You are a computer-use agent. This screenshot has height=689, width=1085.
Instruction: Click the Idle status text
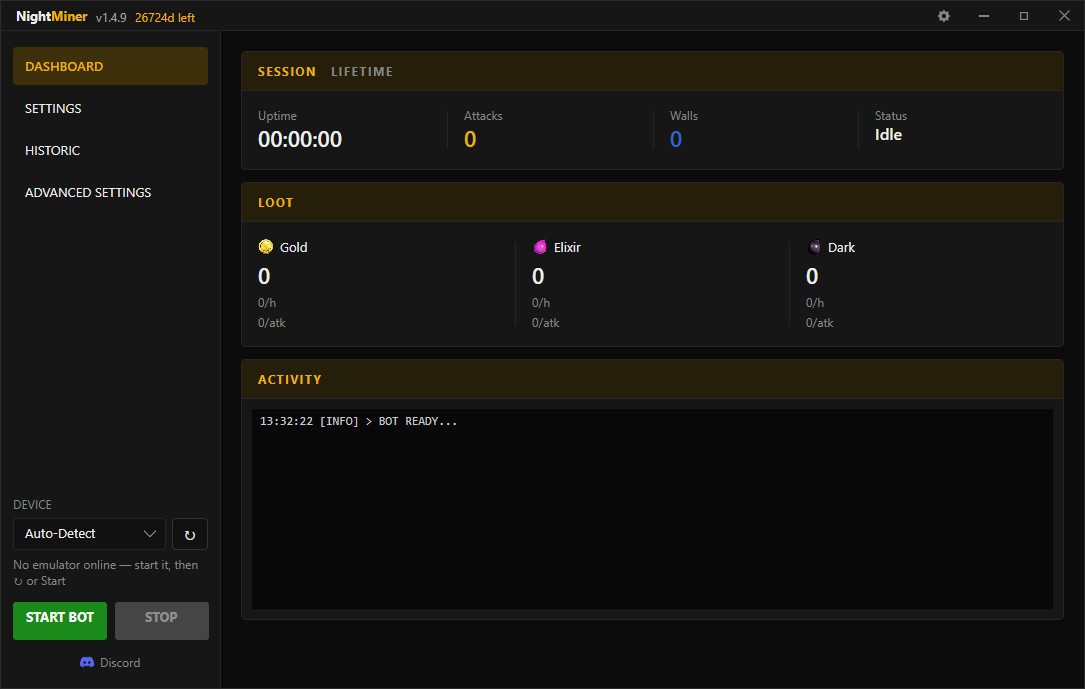coord(888,135)
